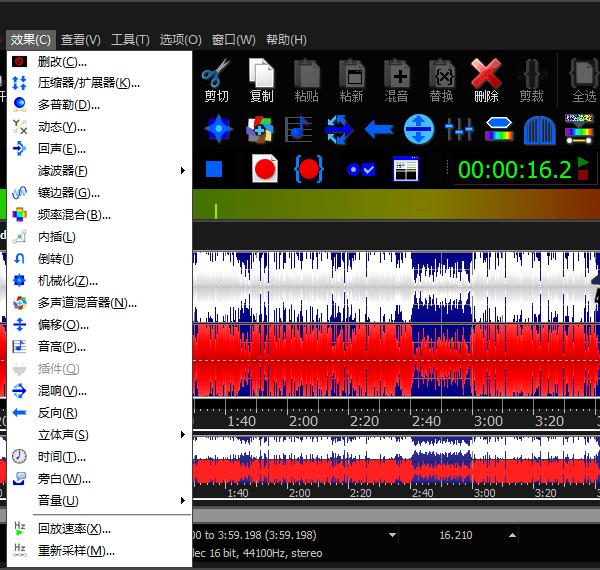
Task: Click the 3:00 mark on timeline ruler
Action: [x=487, y=422]
